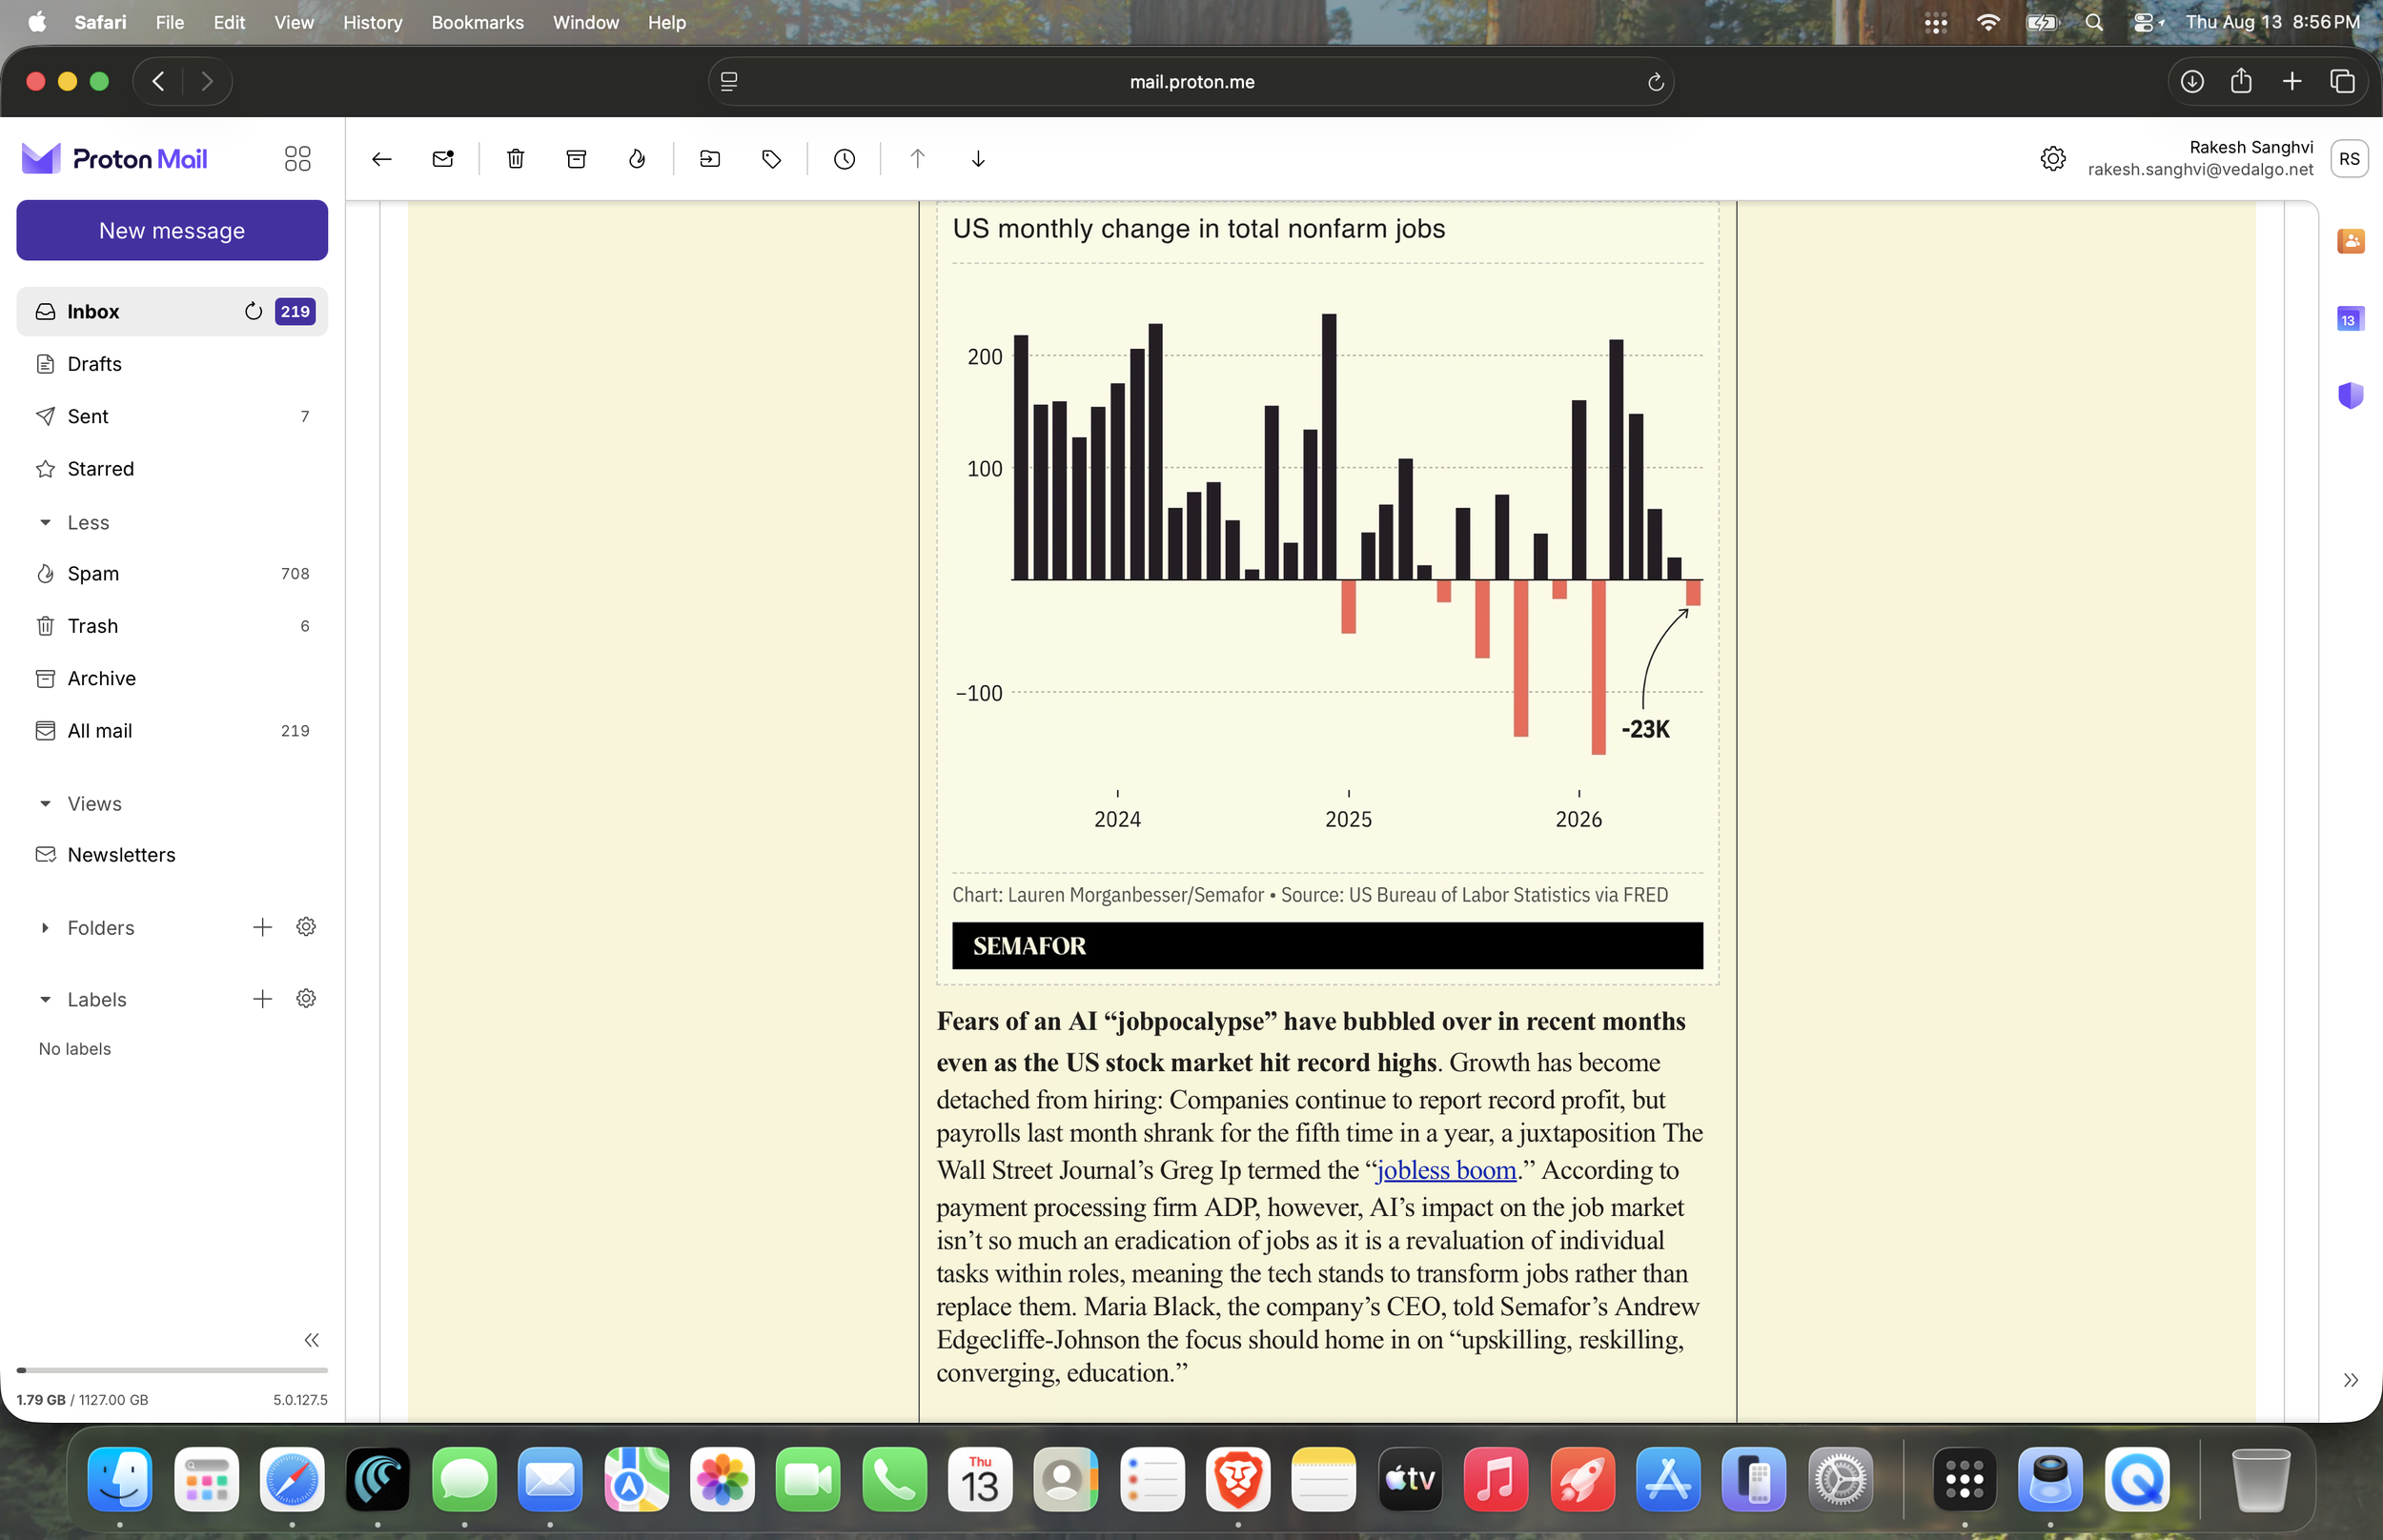Screen dimensions: 2383x1540
Task: Open Safari View menu
Action: [294, 22]
